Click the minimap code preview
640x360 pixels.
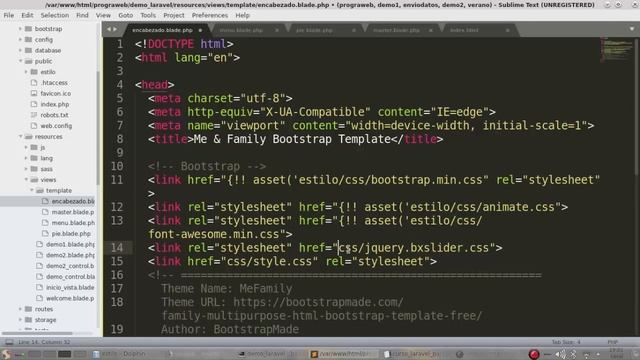616,49
